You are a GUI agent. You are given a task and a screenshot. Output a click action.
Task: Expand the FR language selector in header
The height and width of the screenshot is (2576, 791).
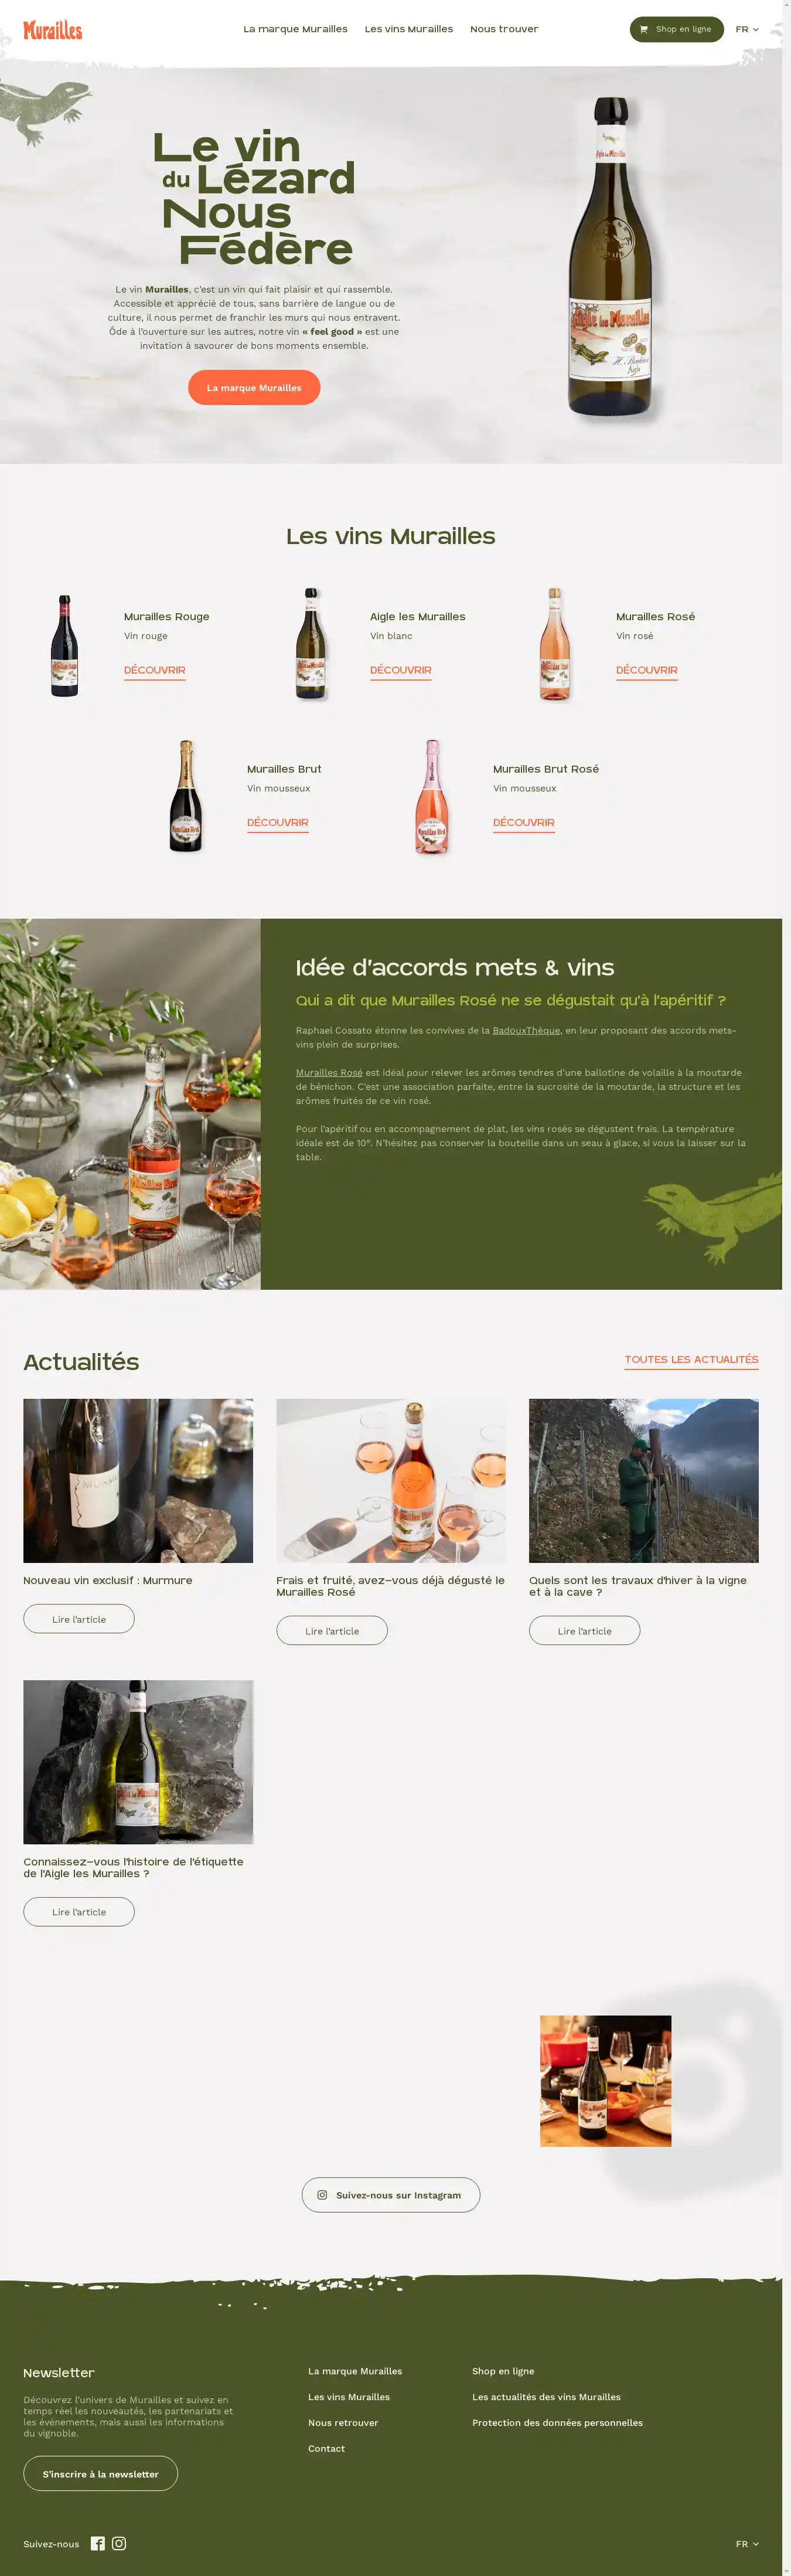click(747, 29)
